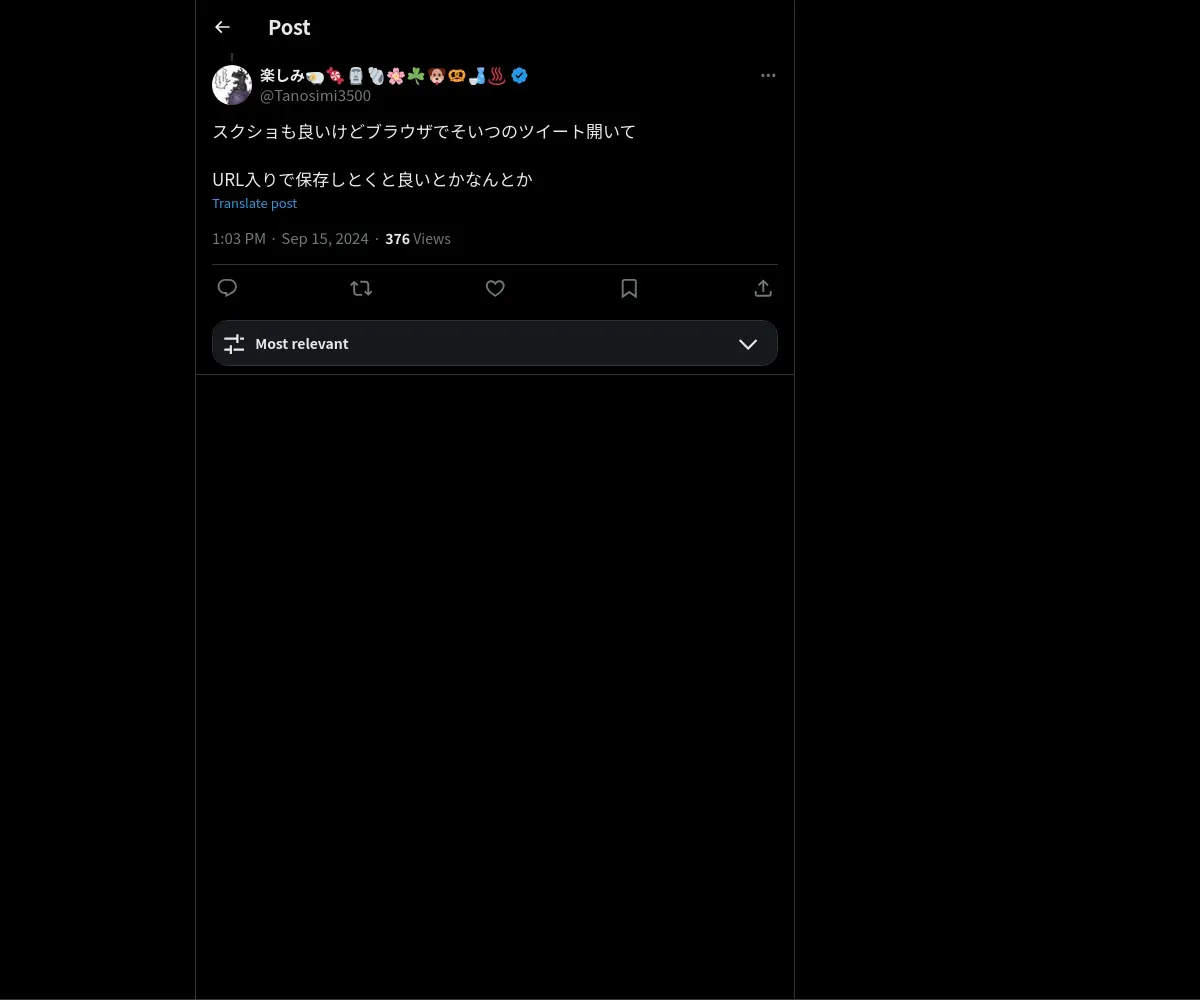Click the sliders filter icon beside Most relevant
Screen dimensions: 1200x1000
(234, 344)
